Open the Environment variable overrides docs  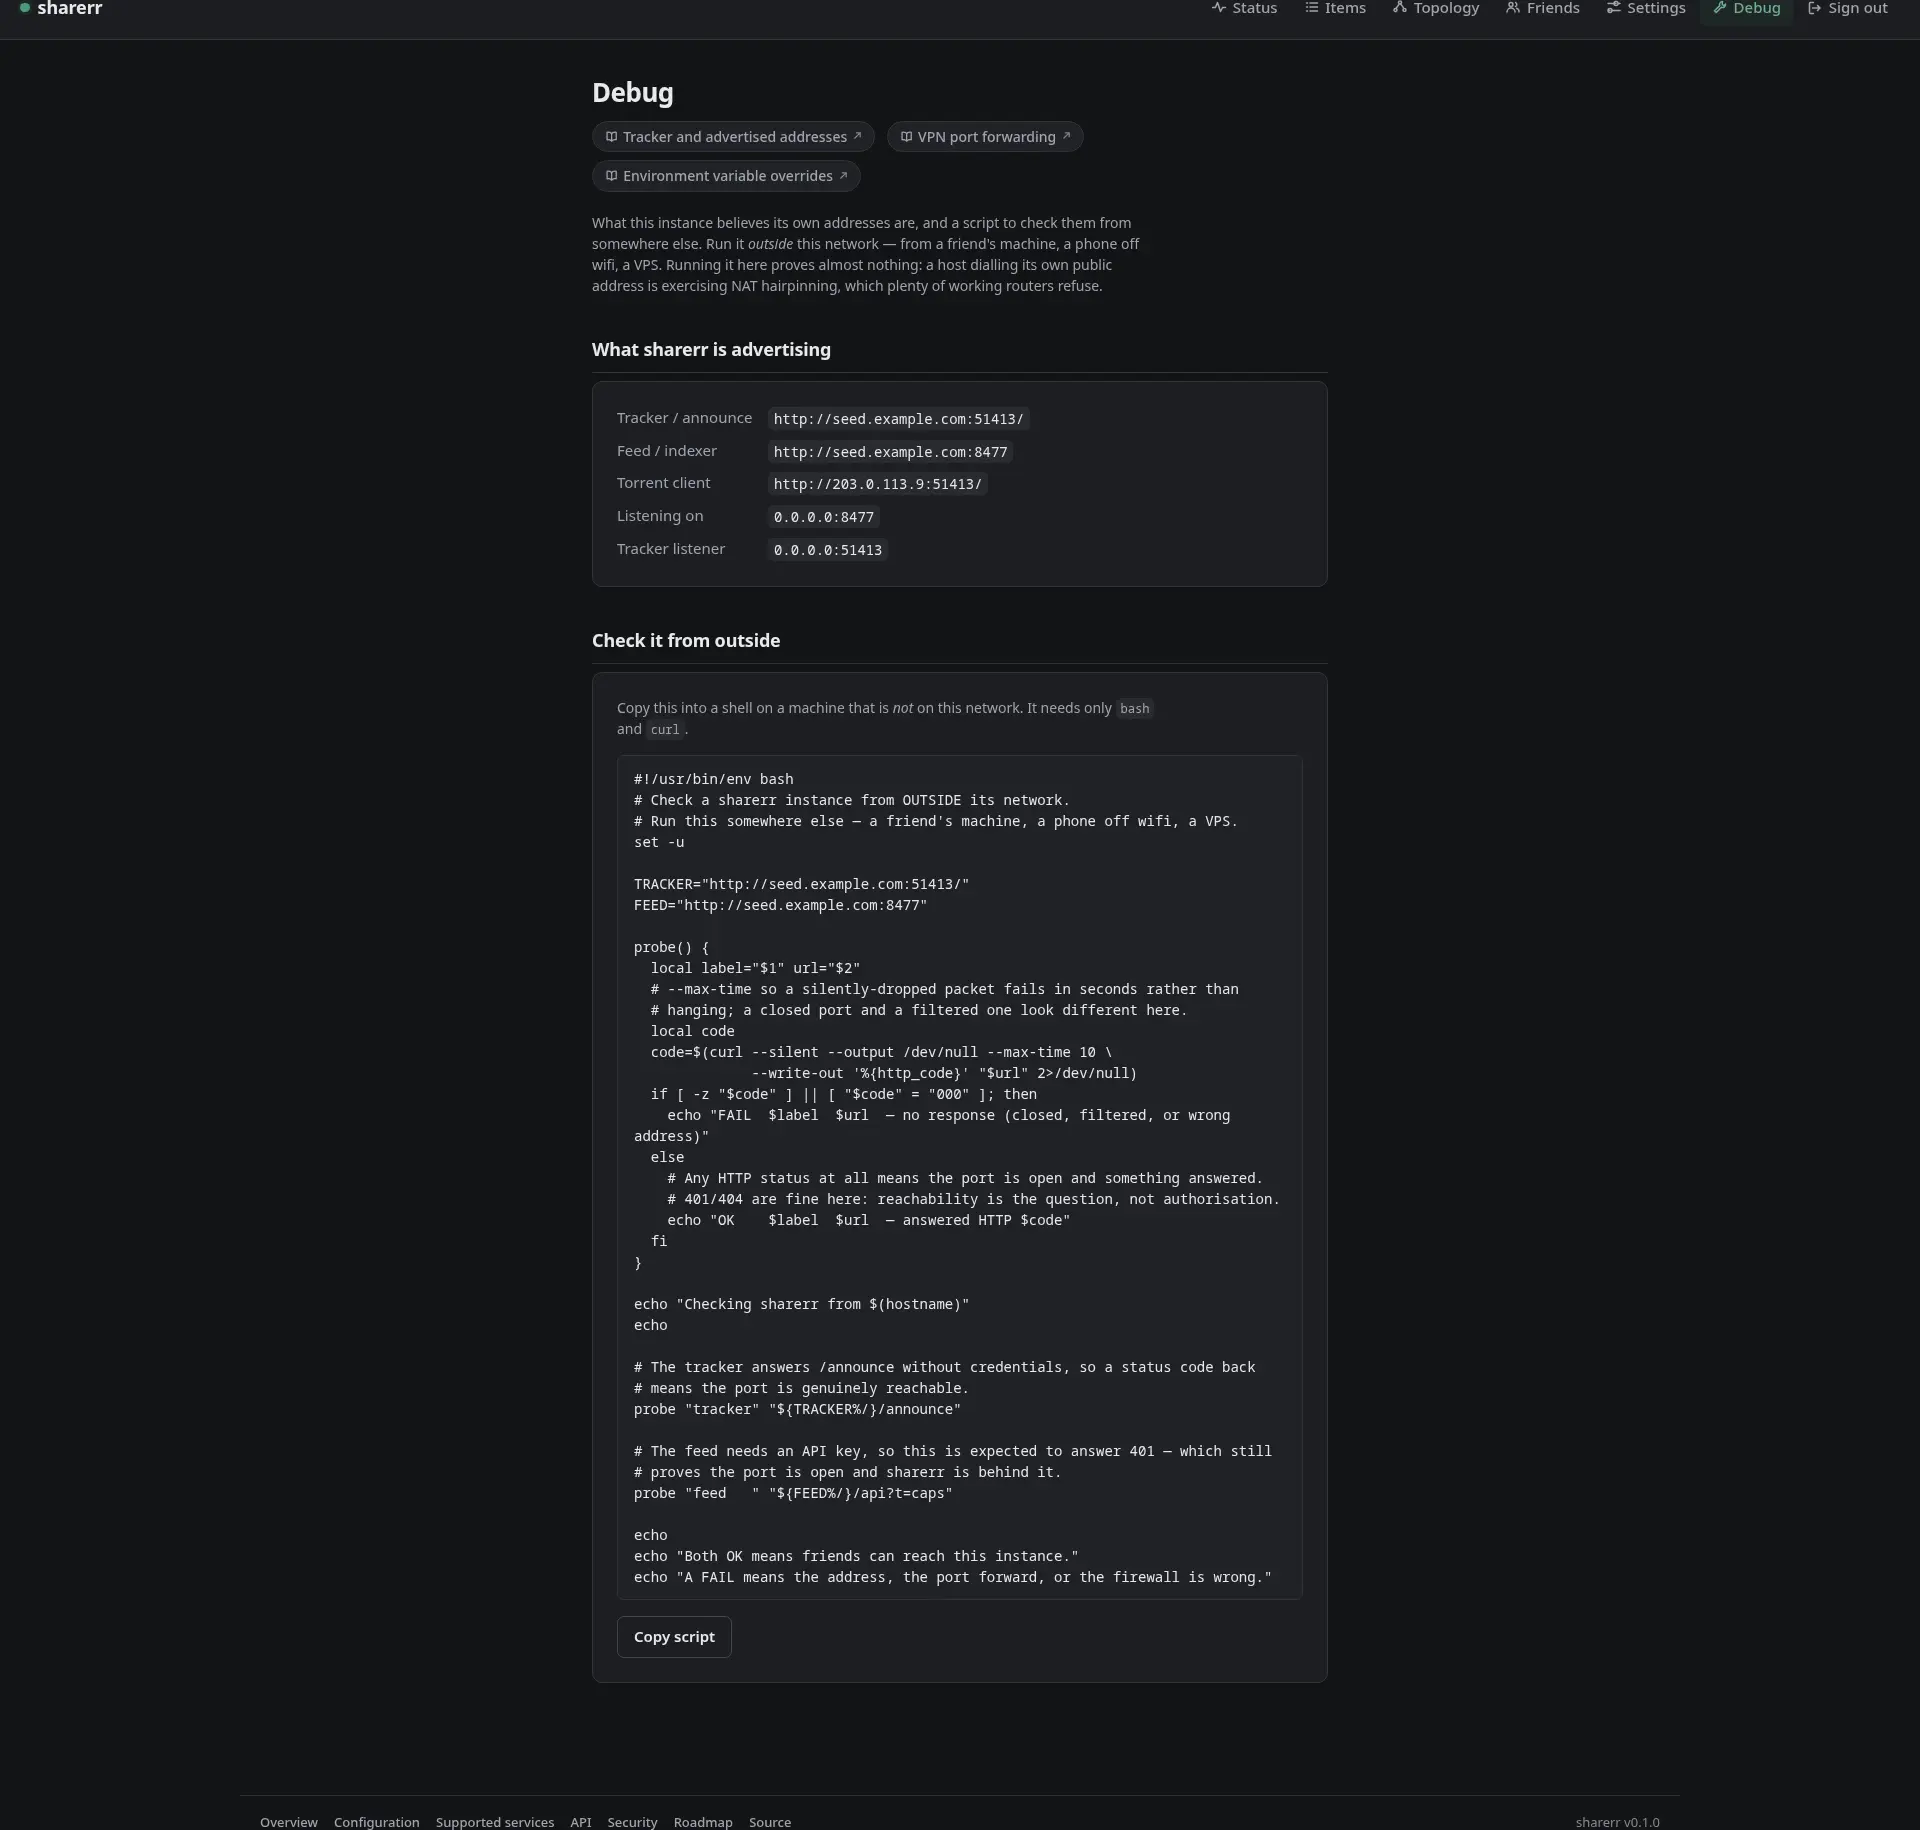(x=726, y=176)
